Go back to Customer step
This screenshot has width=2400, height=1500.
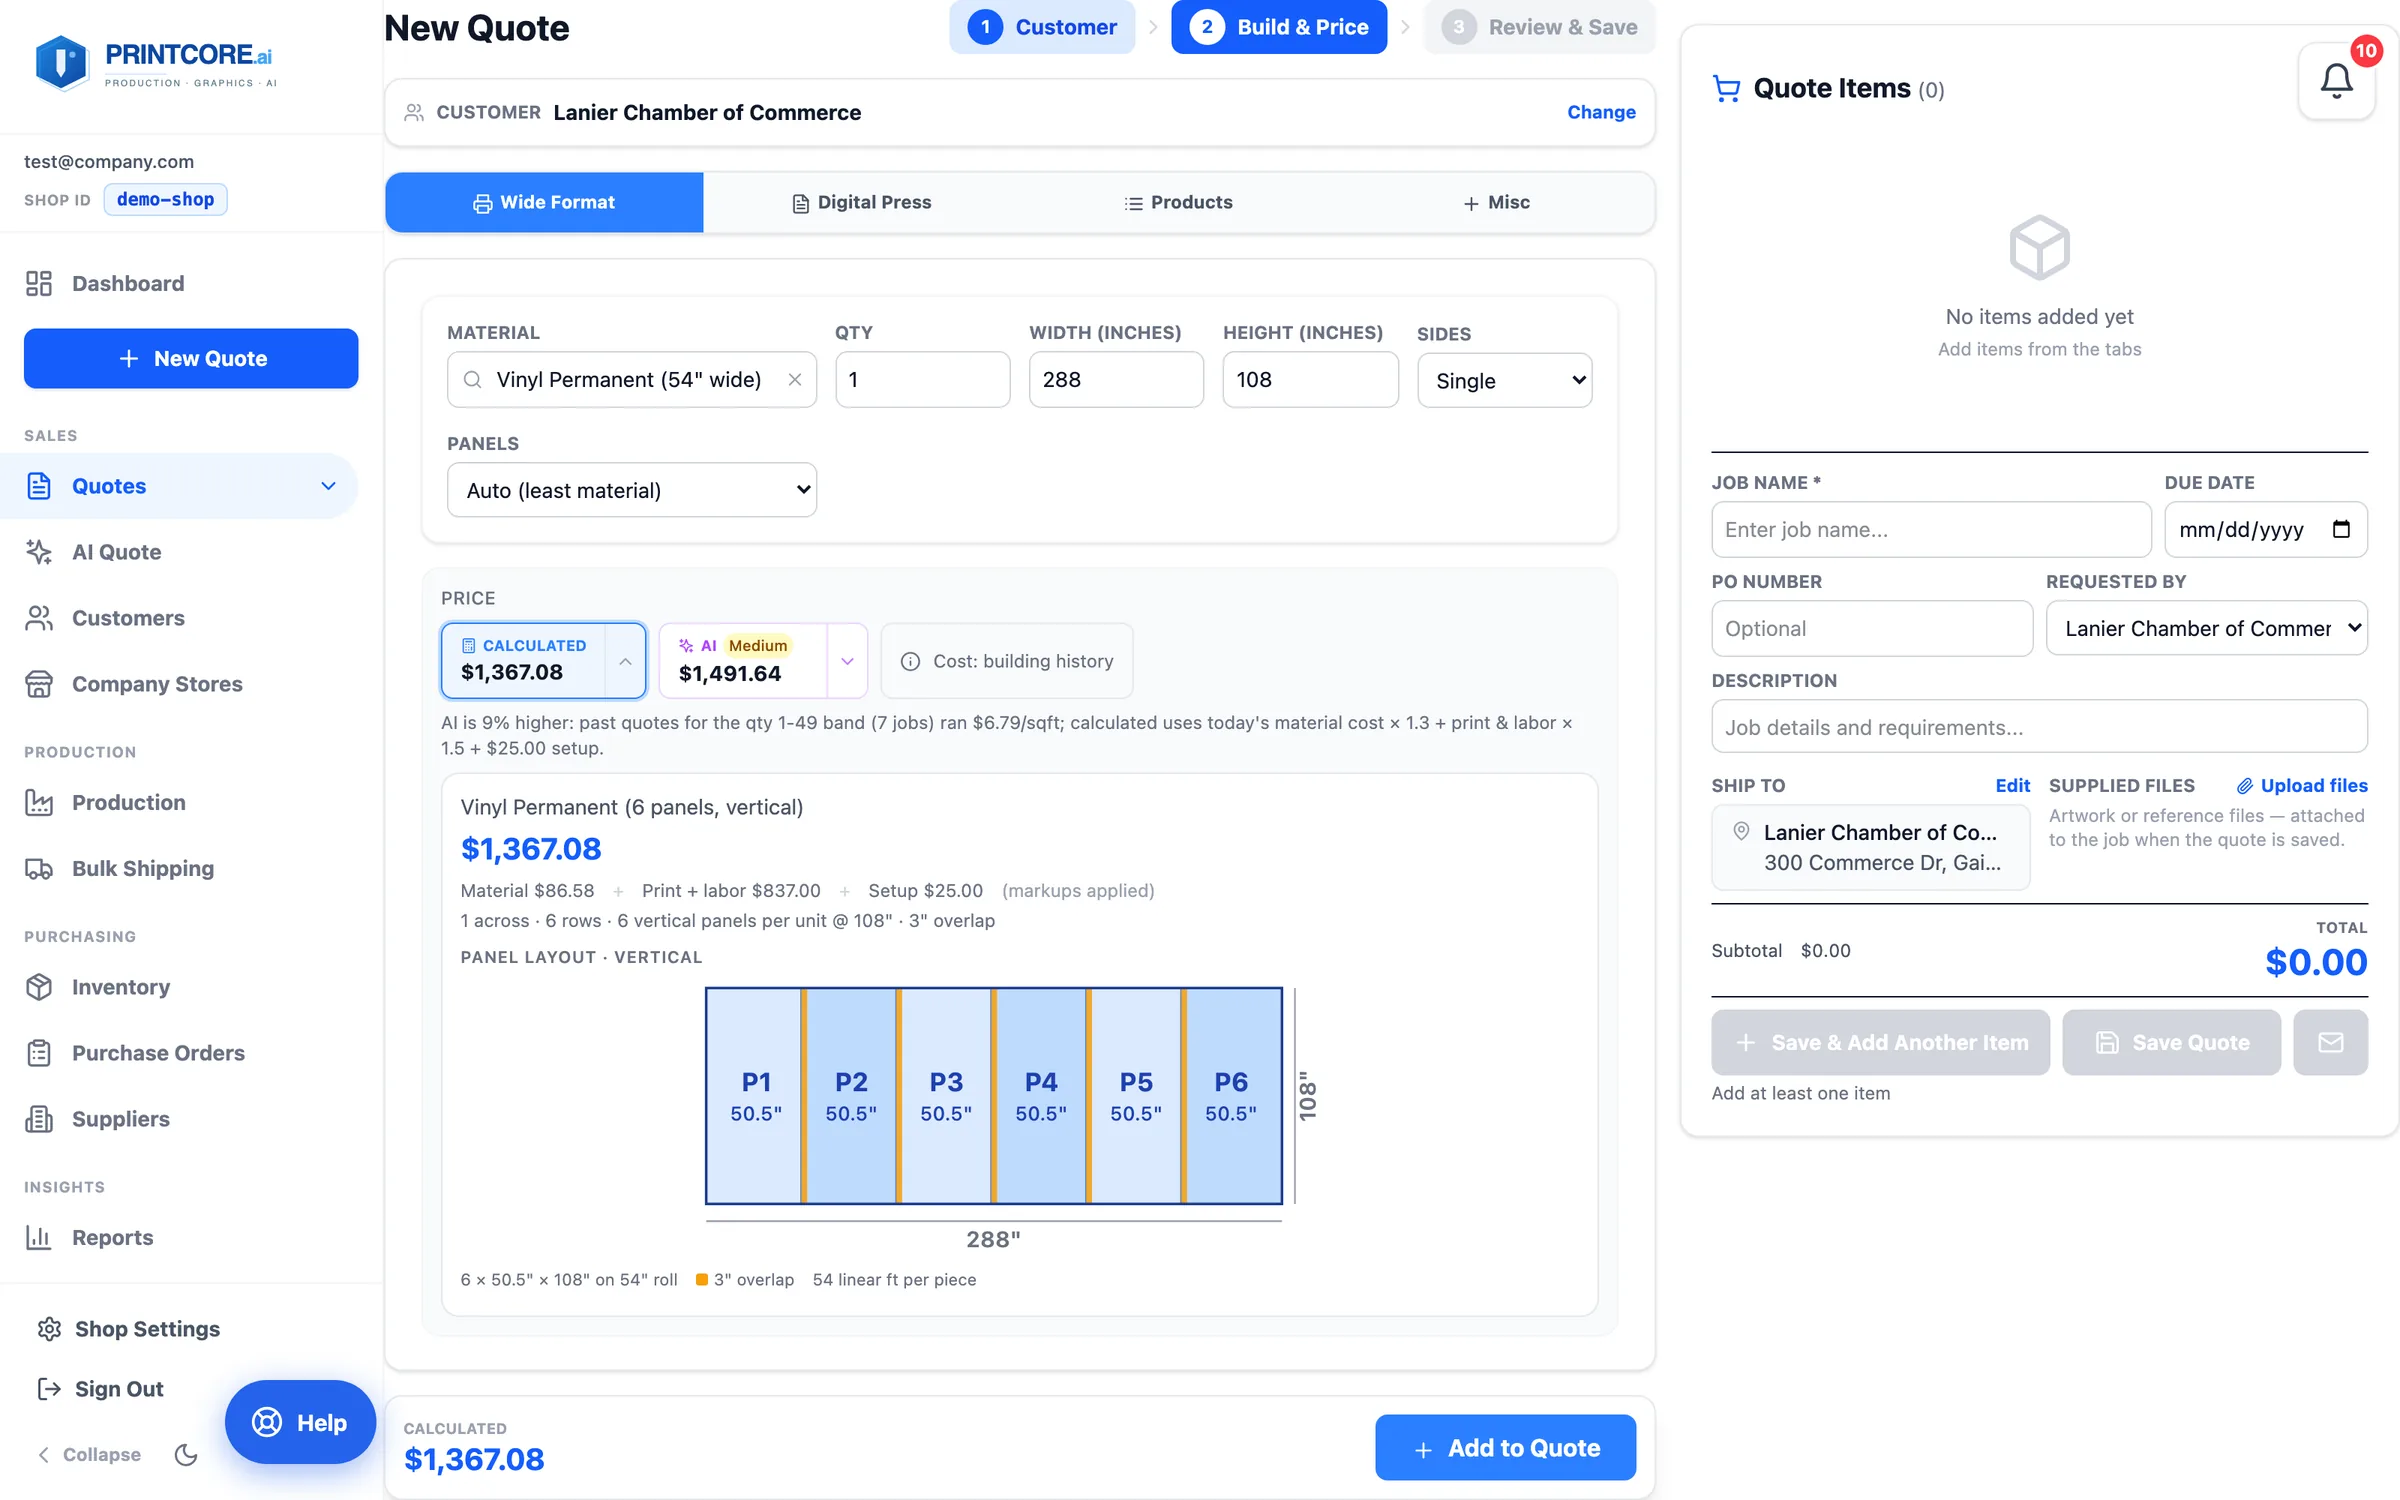pyautogui.click(x=1042, y=27)
